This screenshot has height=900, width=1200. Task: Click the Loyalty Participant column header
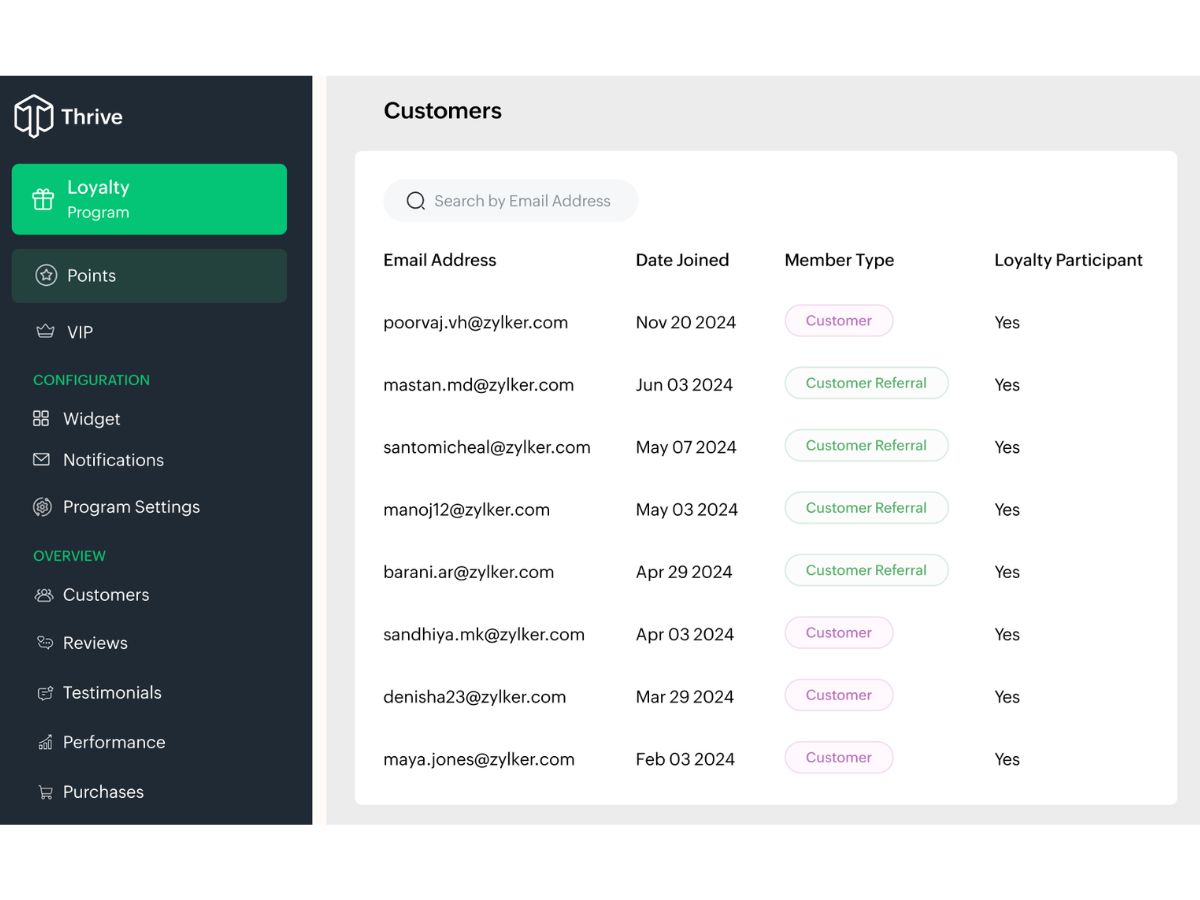pyautogui.click(x=1068, y=260)
